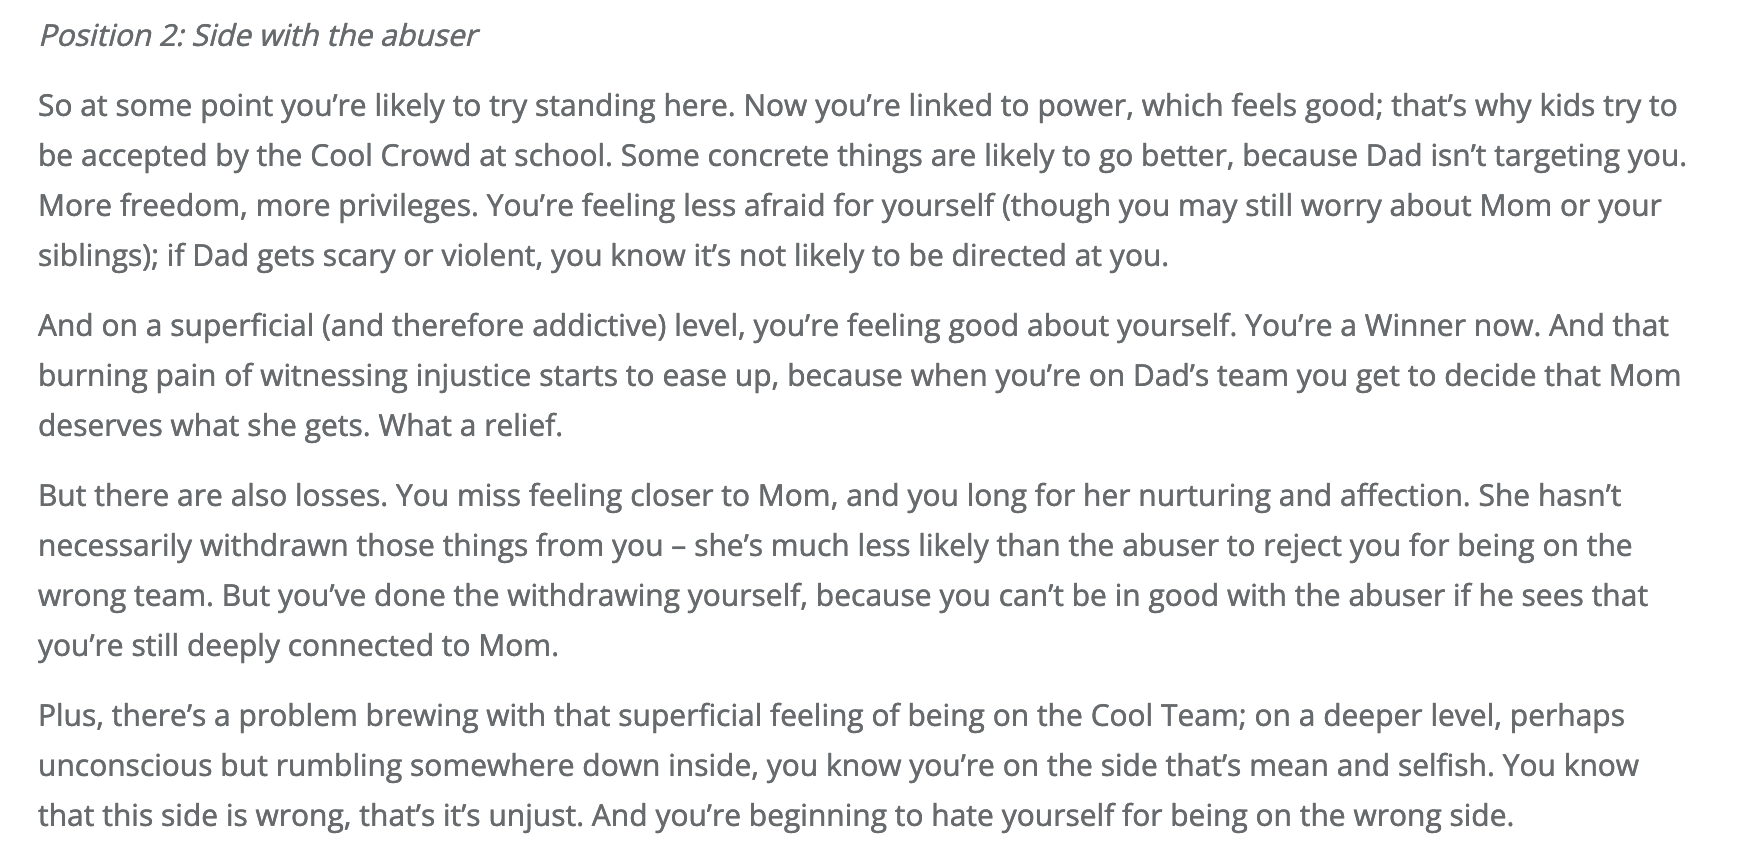Click the word "unconscious"

pyautogui.click(x=123, y=766)
